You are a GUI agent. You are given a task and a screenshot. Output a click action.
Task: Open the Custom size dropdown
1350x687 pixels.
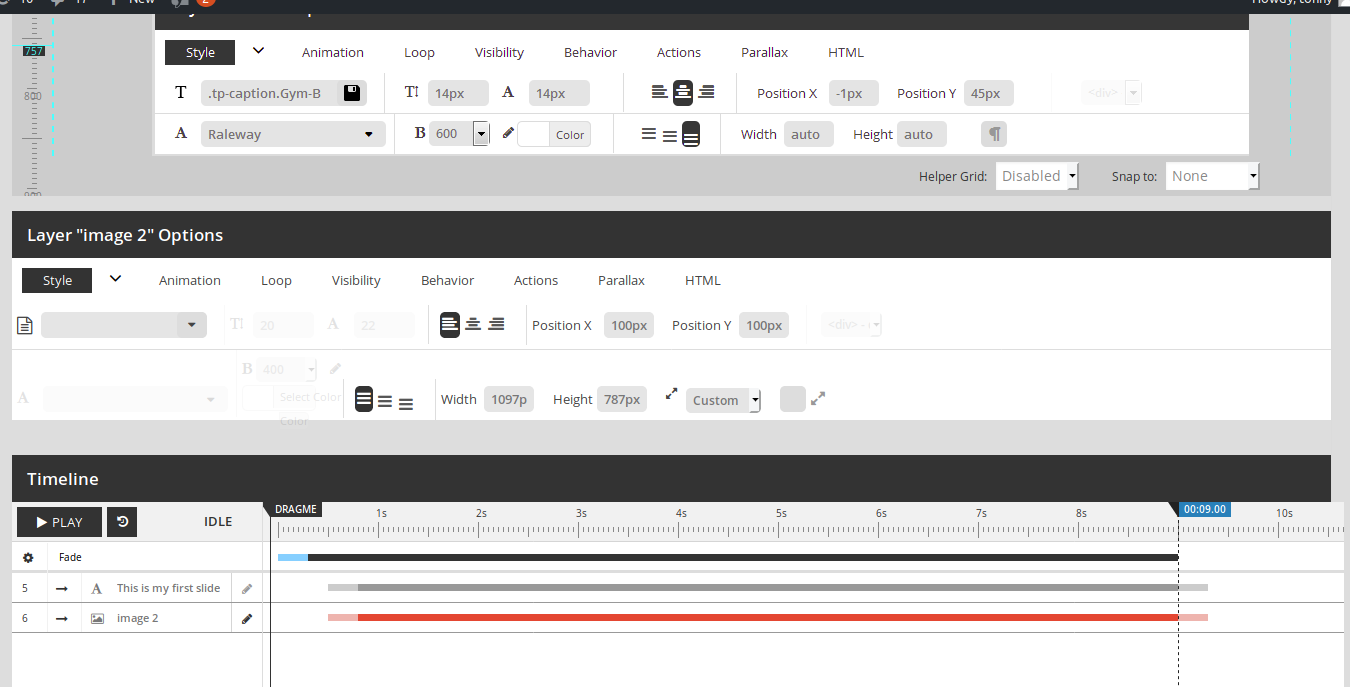point(723,400)
